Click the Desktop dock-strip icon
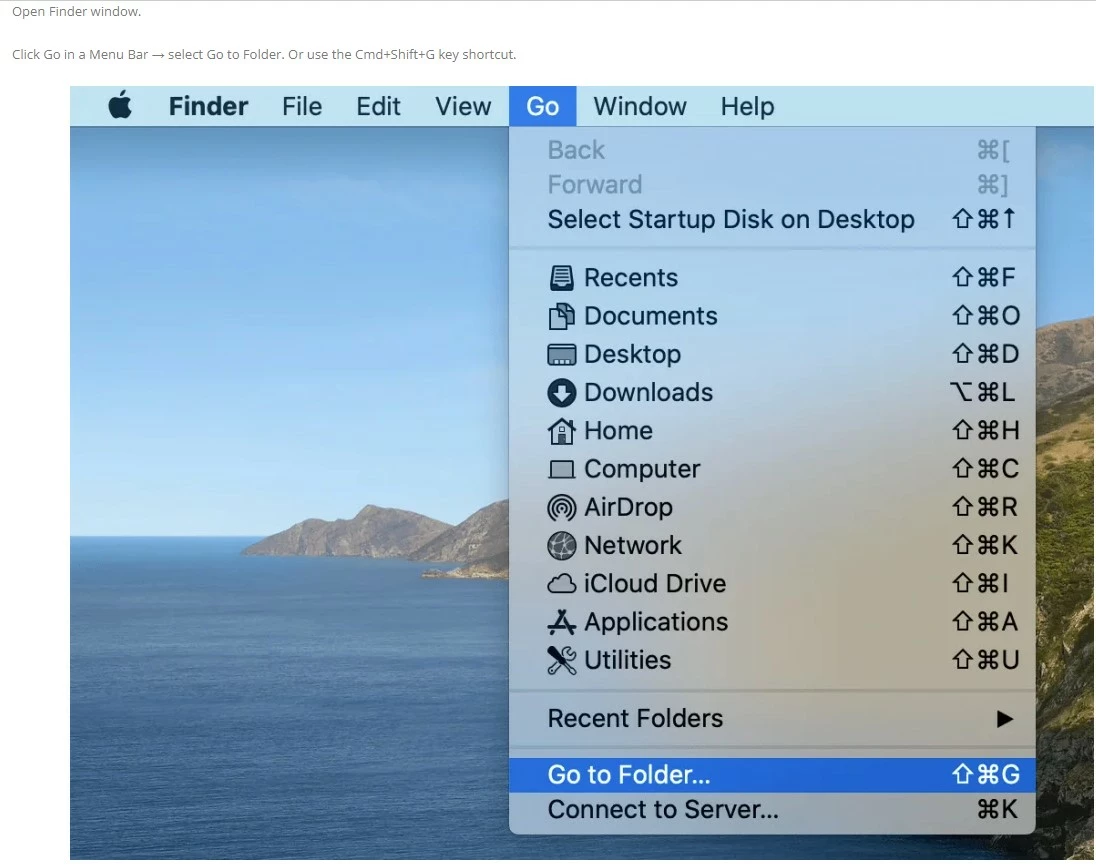This screenshot has width=1096, height=868. (561, 354)
